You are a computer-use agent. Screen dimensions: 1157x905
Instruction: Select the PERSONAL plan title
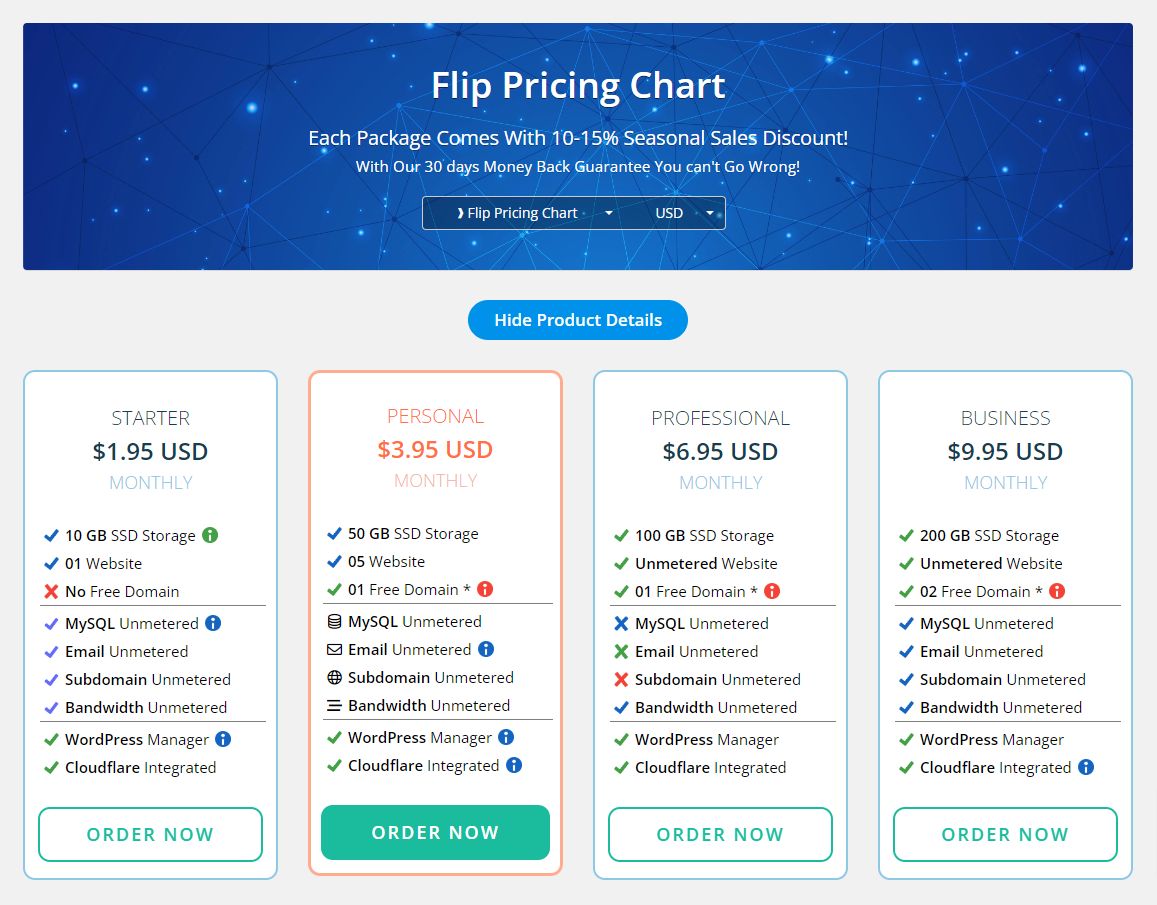point(435,416)
